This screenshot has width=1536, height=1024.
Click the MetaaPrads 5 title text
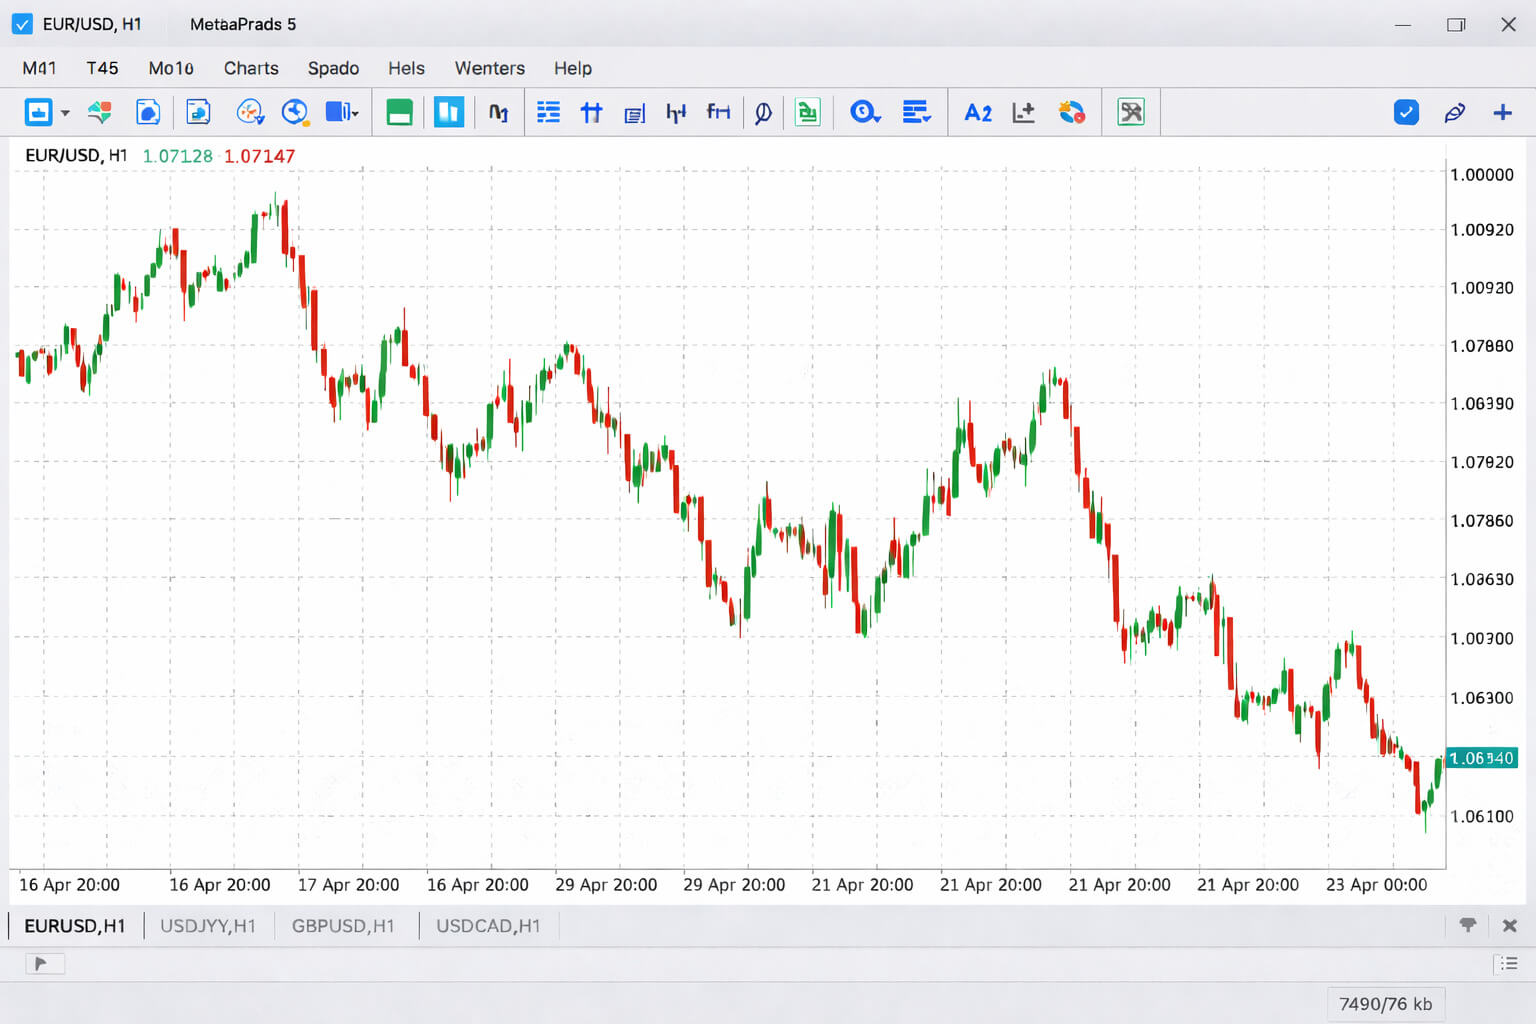coord(243,24)
